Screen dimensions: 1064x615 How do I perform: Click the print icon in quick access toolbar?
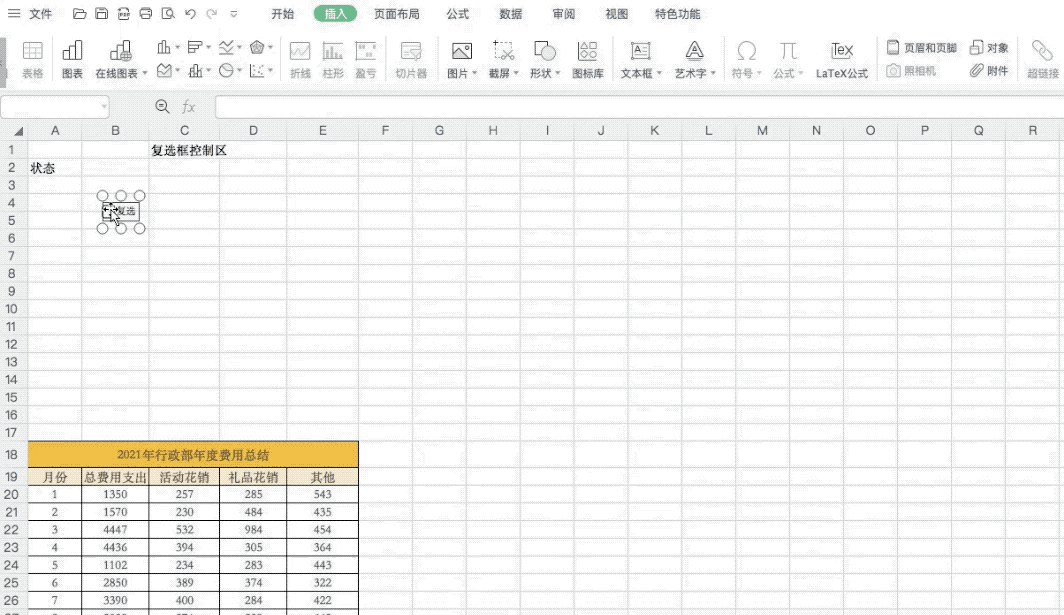pyautogui.click(x=146, y=14)
